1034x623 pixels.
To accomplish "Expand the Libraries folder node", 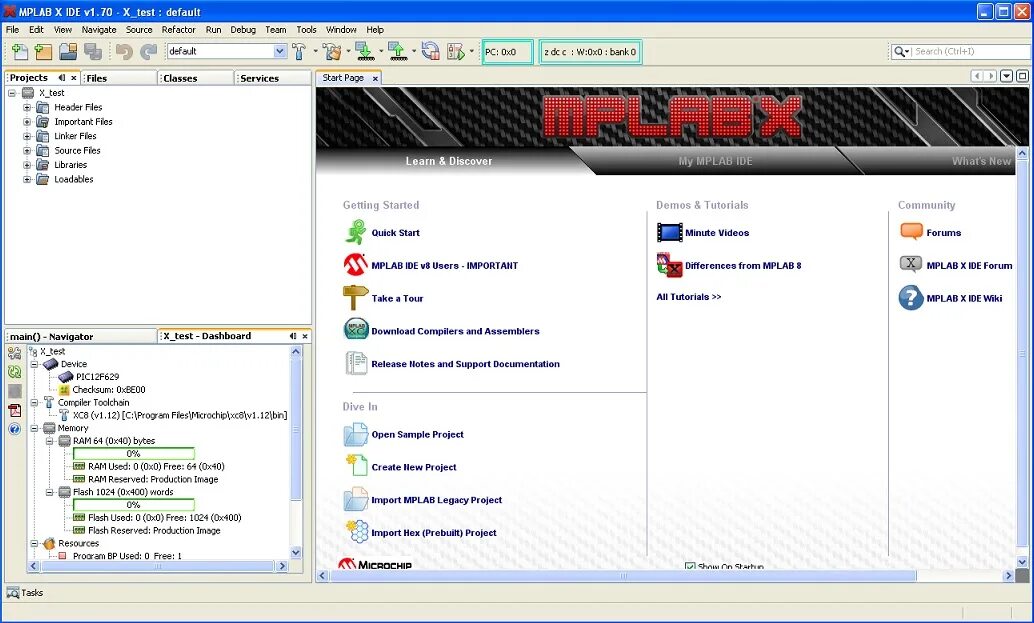I will coord(27,165).
